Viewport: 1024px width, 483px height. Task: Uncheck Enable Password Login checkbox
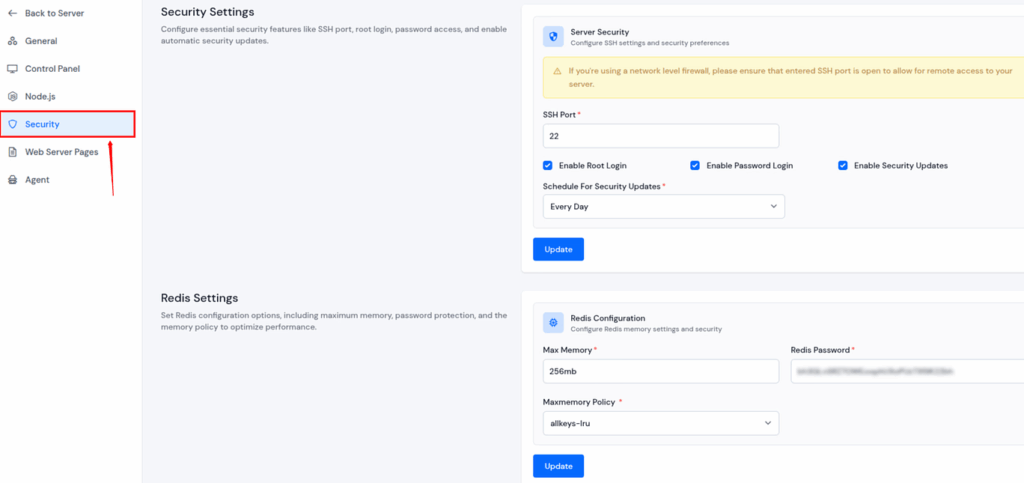695,165
